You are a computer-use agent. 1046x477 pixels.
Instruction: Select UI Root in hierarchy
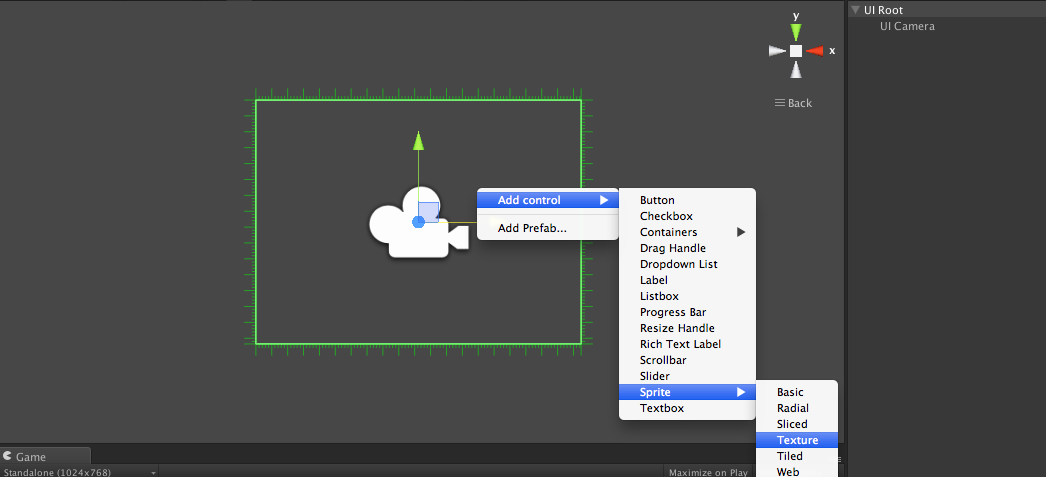[883, 10]
